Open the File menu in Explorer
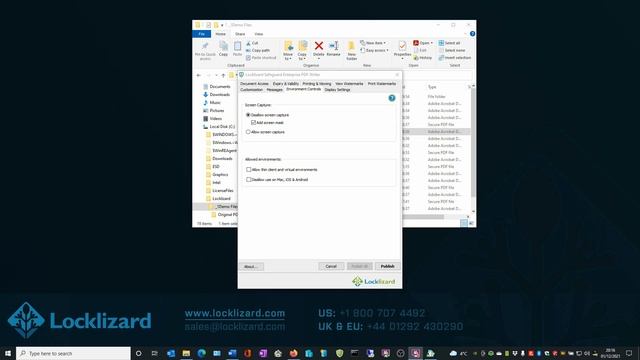The image size is (640, 360). pos(202,34)
